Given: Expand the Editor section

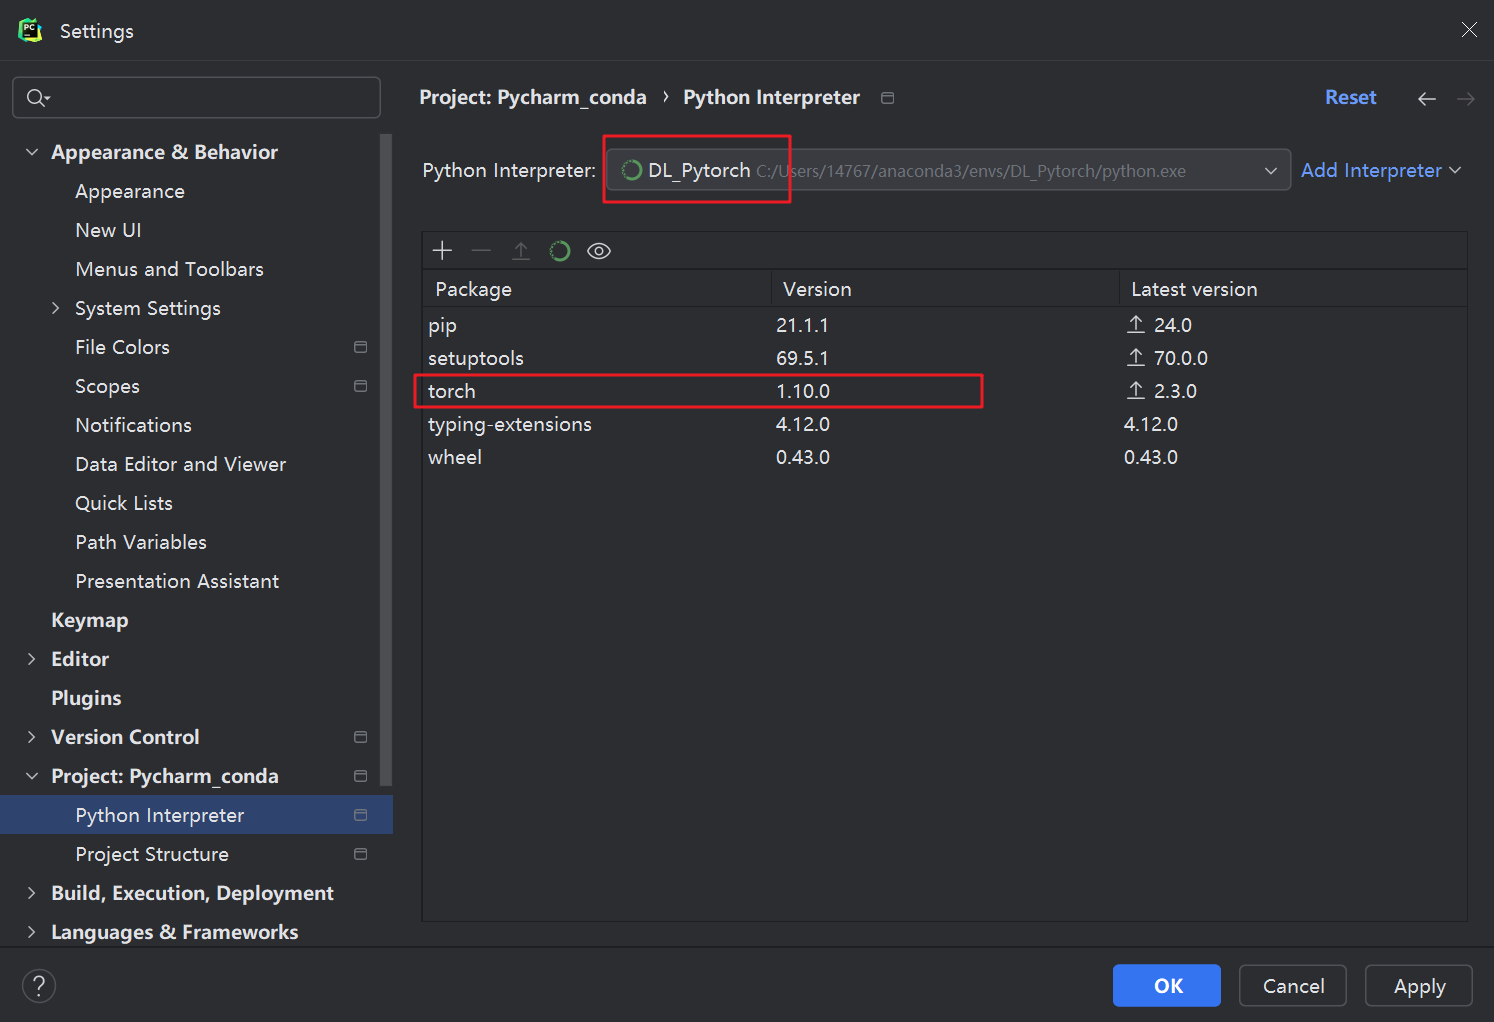Looking at the screenshot, I should pos(32,659).
